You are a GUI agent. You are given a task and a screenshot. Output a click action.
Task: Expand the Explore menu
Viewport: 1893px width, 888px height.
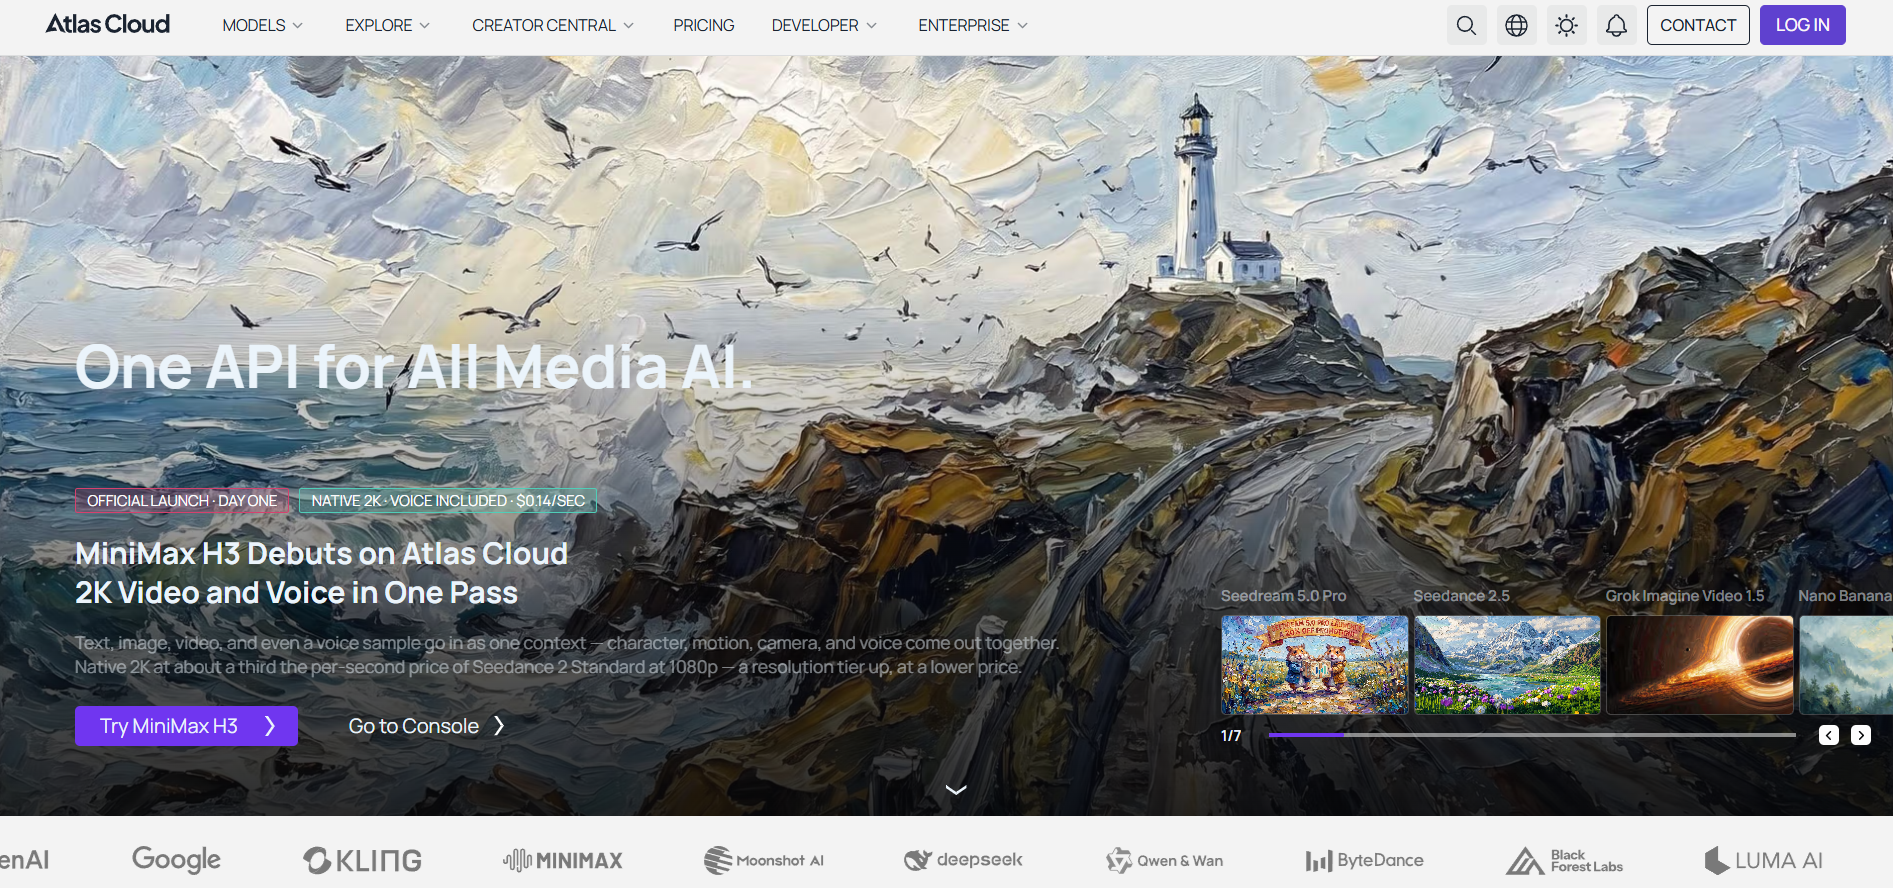(x=387, y=25)
